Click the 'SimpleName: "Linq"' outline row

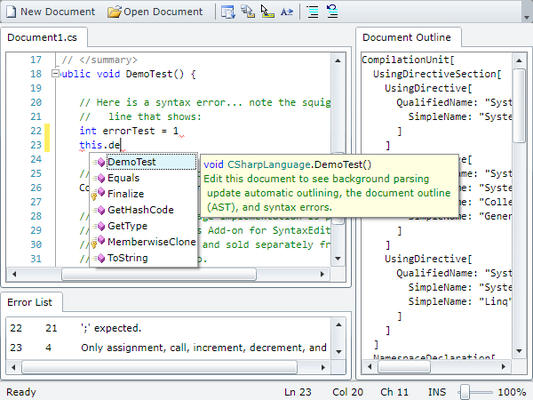(459, 301)
